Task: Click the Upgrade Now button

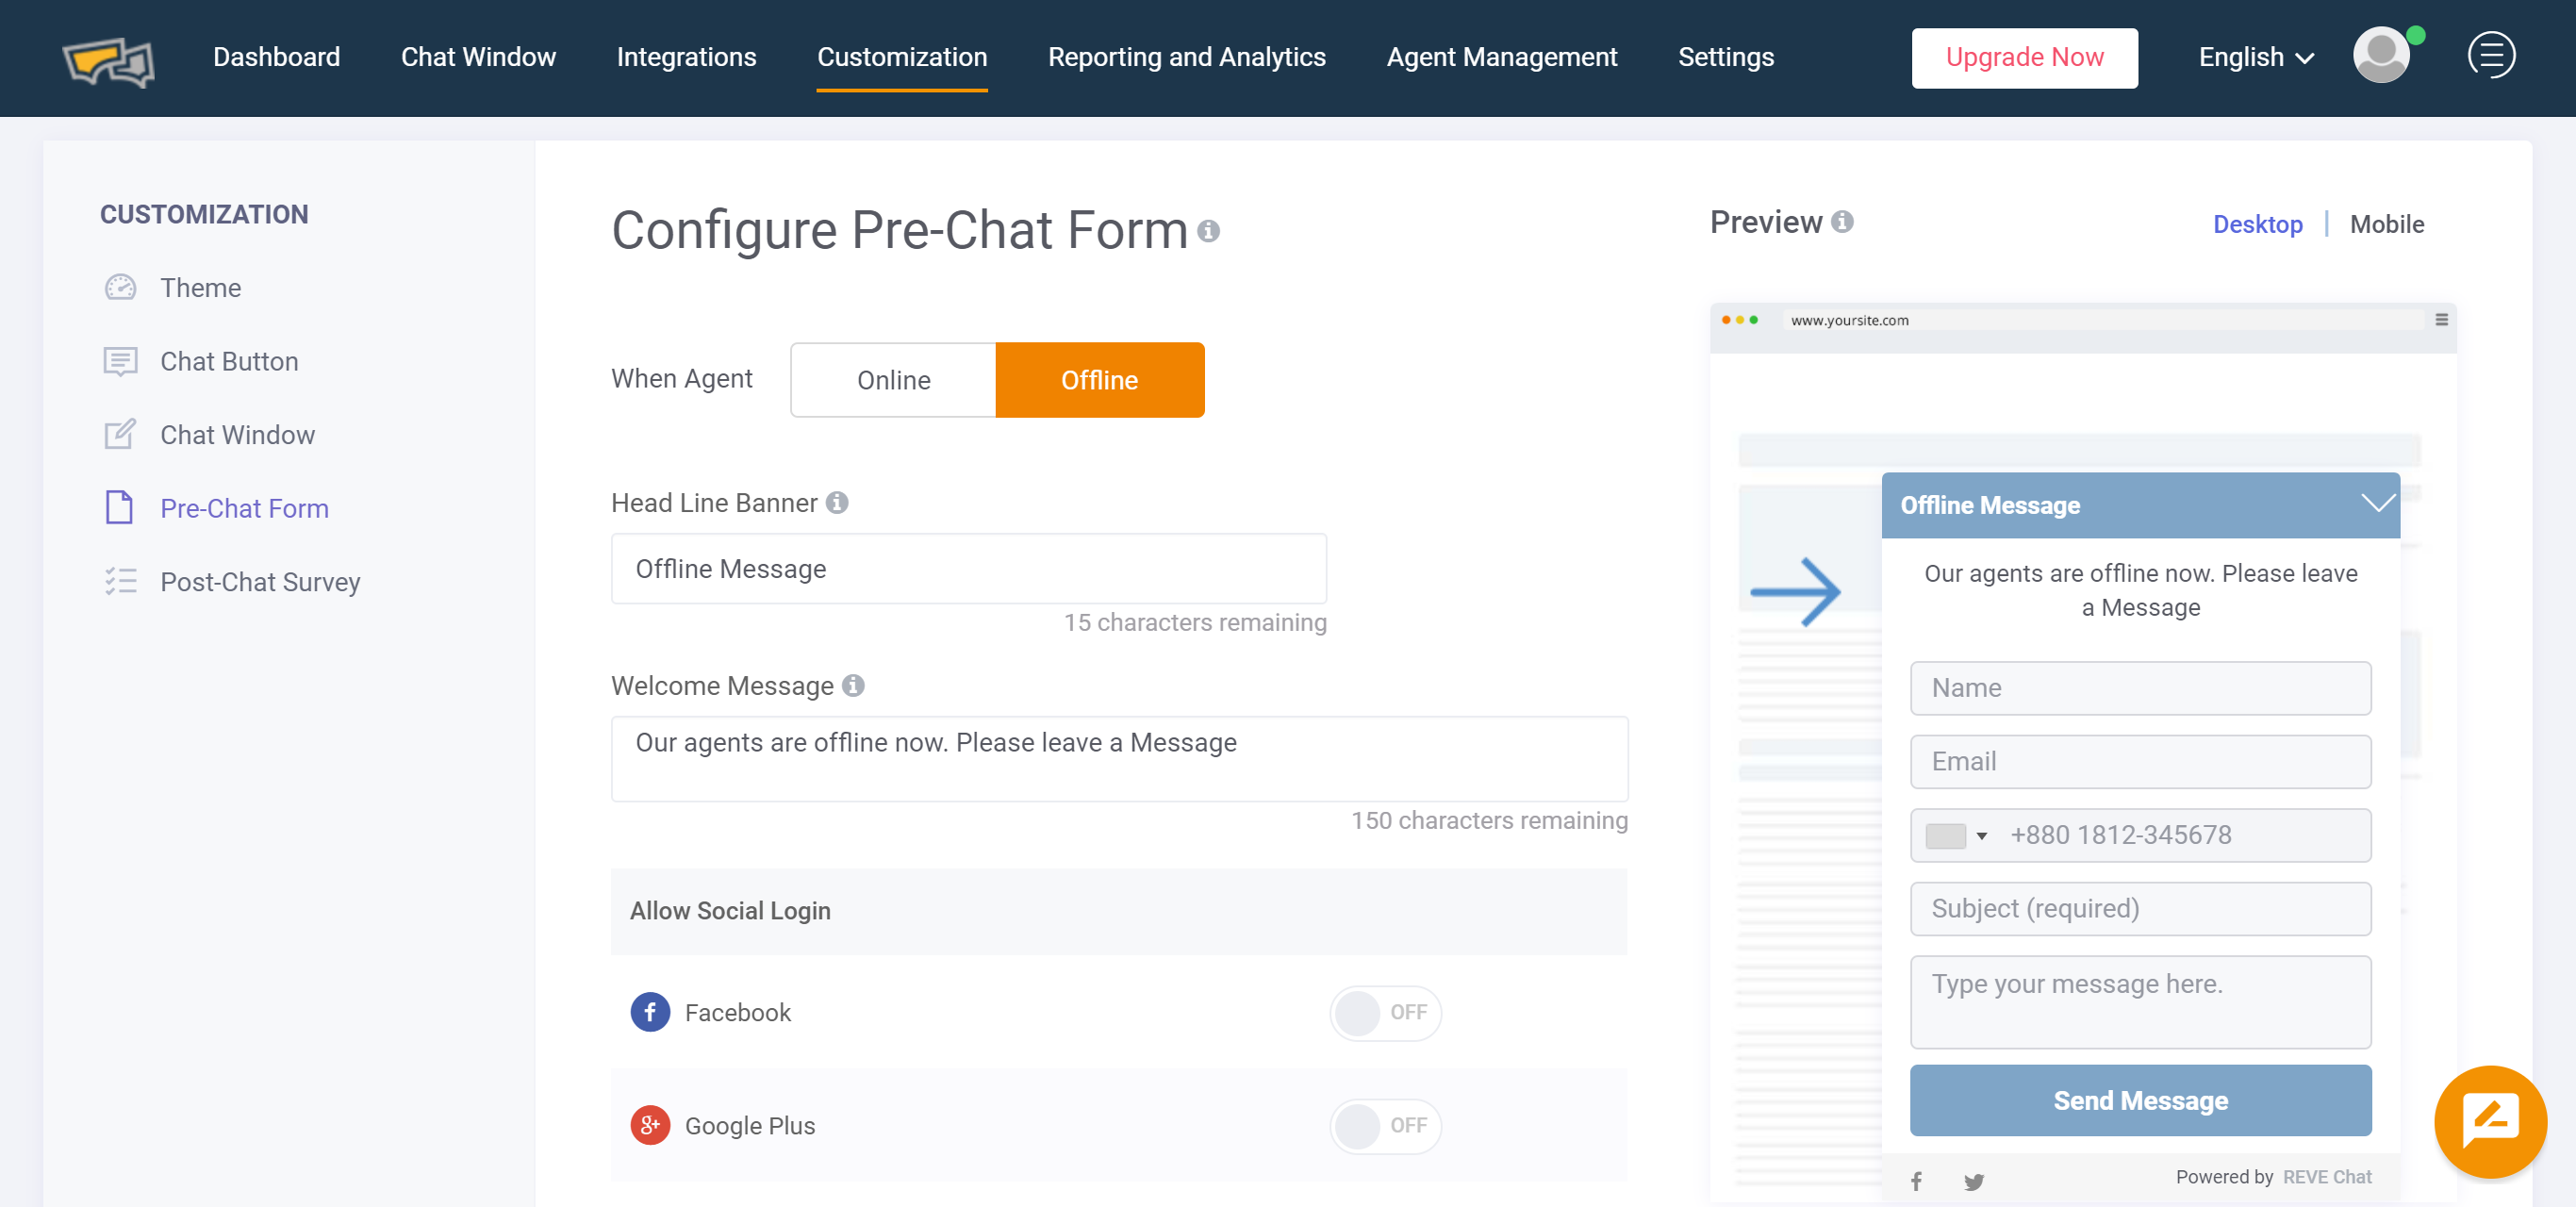Action: click(2024, 58)
